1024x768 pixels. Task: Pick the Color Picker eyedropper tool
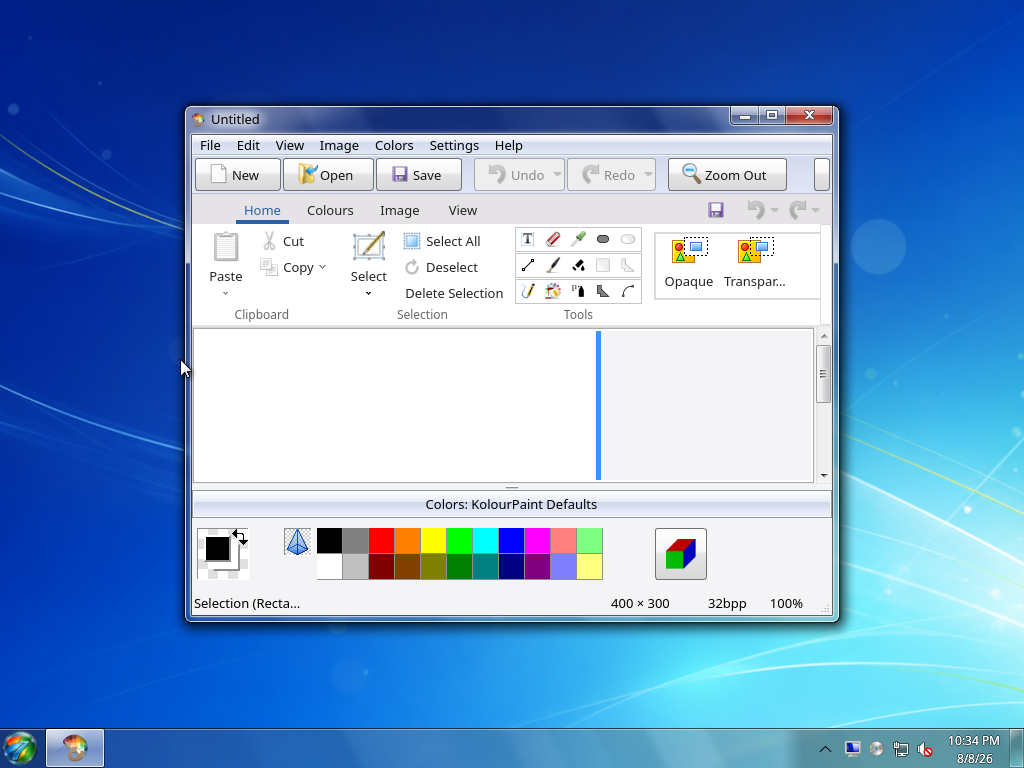(x=578, y=239)
